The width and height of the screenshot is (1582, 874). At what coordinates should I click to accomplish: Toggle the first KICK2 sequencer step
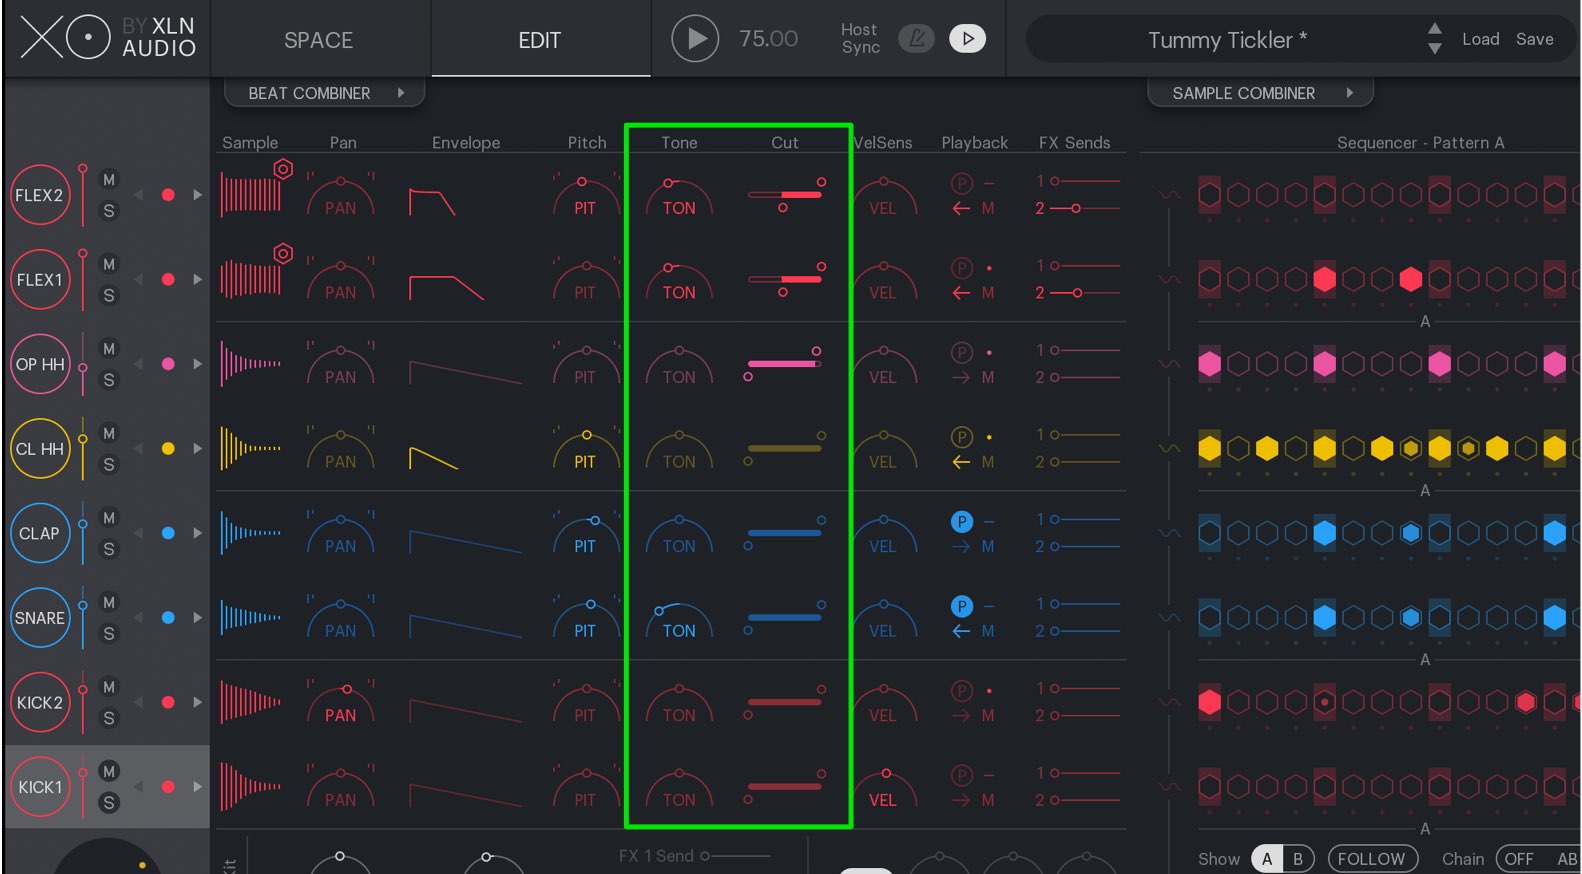[x=1209, y=702]
